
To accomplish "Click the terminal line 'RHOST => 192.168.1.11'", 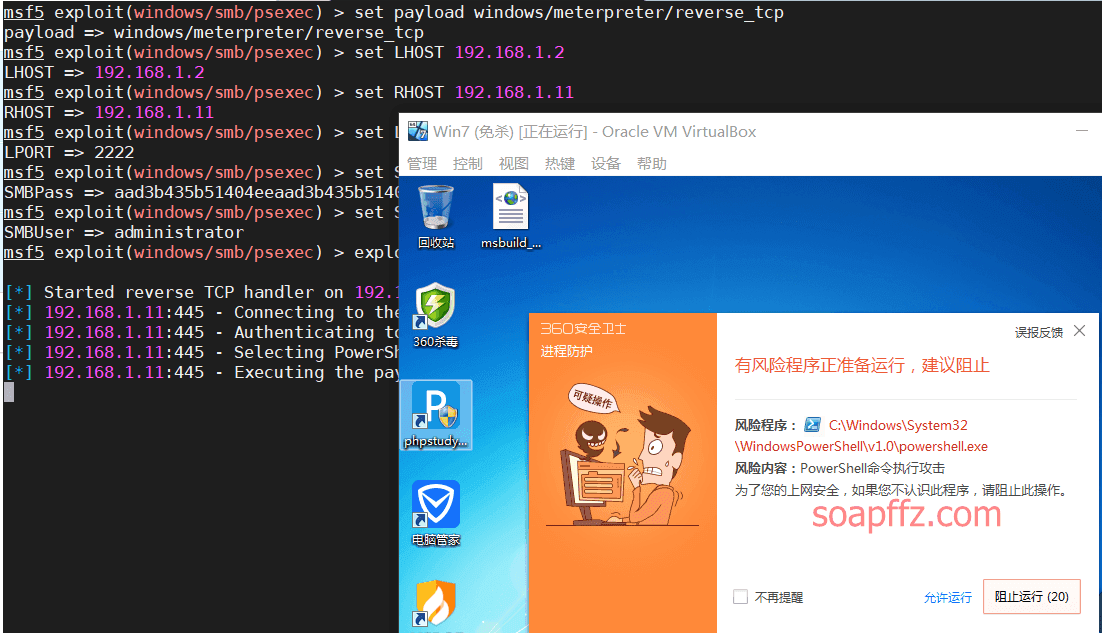I will click(109, 112).
